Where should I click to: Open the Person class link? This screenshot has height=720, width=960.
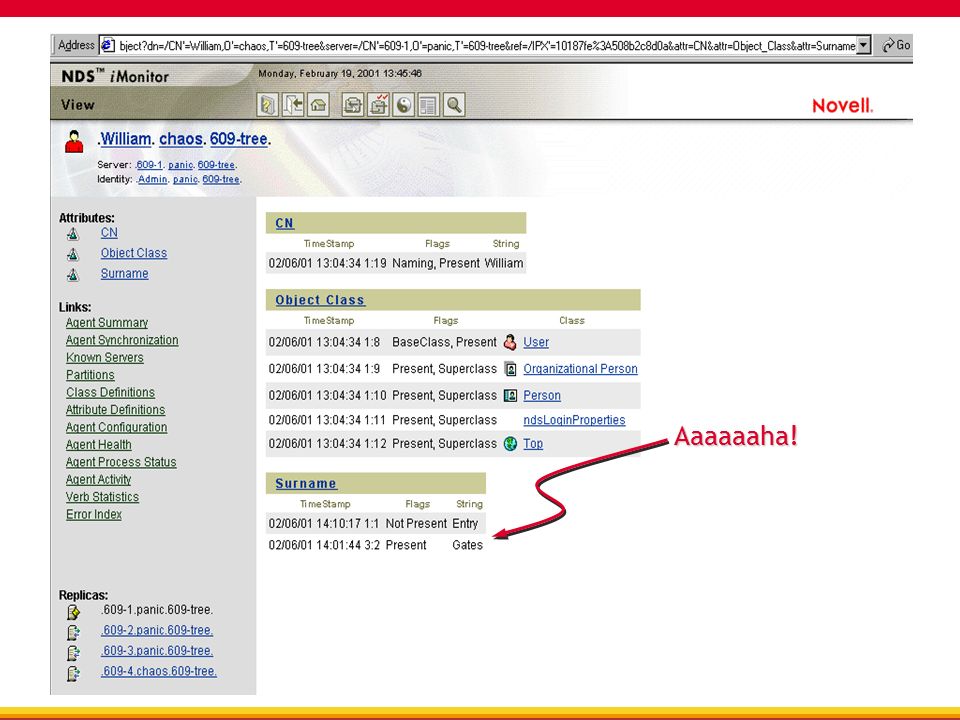[542, 396]
